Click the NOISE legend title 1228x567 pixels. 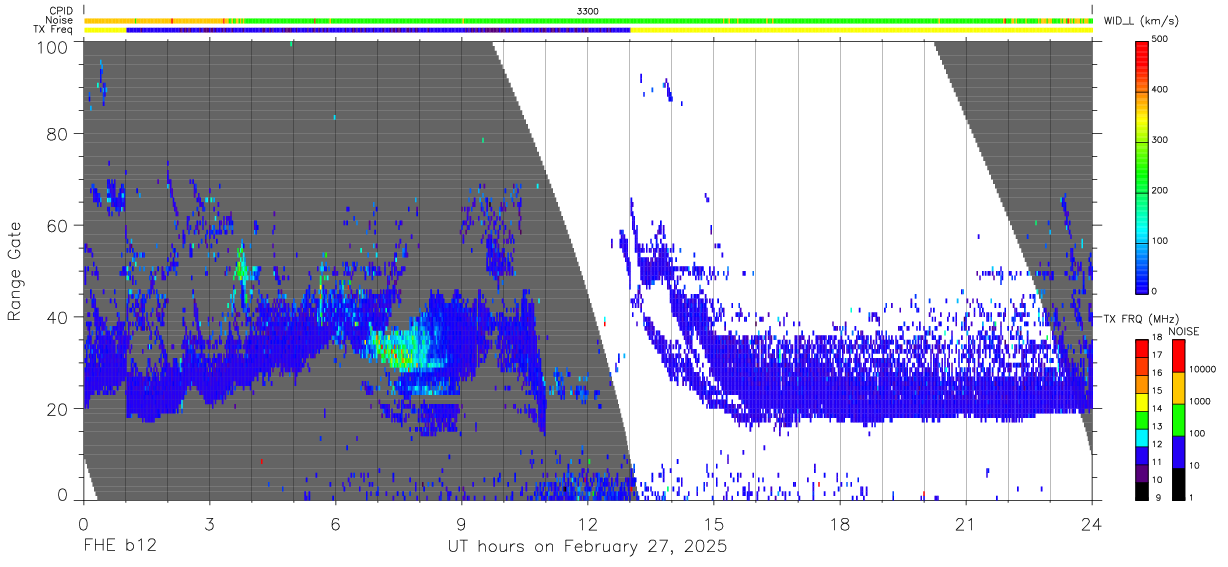point(1183,330)
